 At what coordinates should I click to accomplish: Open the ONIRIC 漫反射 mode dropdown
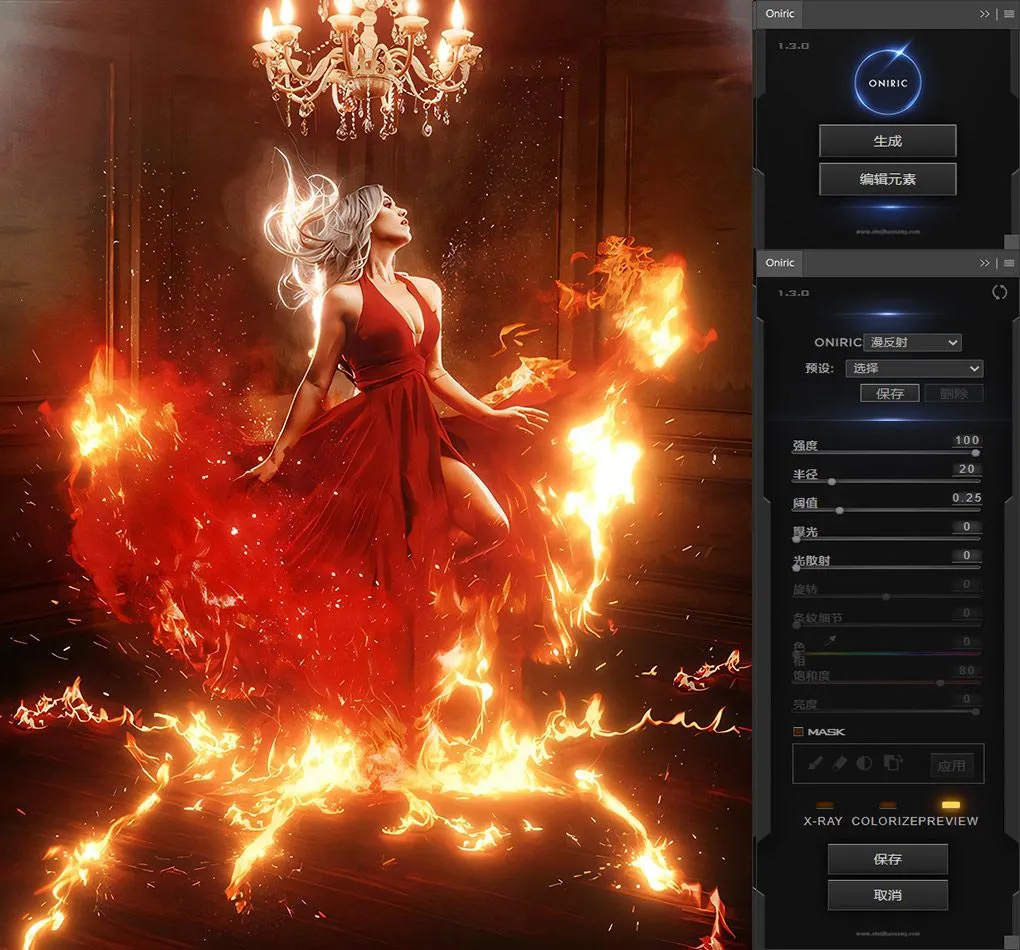912,342
